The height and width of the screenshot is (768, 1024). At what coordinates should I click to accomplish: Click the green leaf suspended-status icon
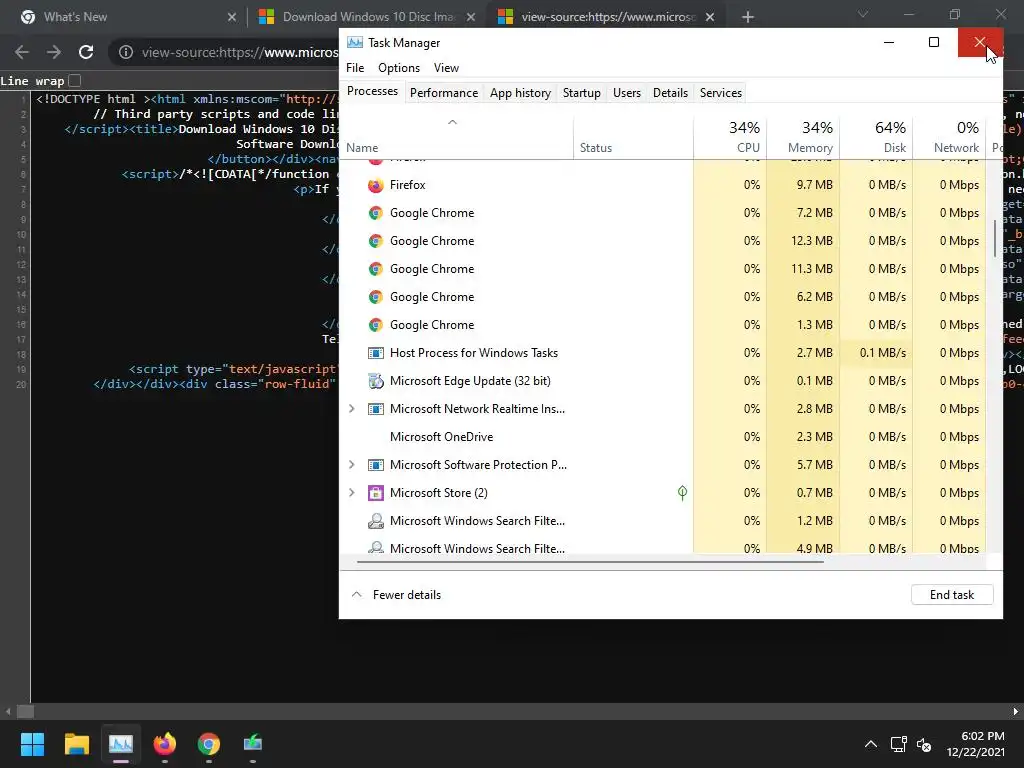pyautogui.click(x=682, y=493)
